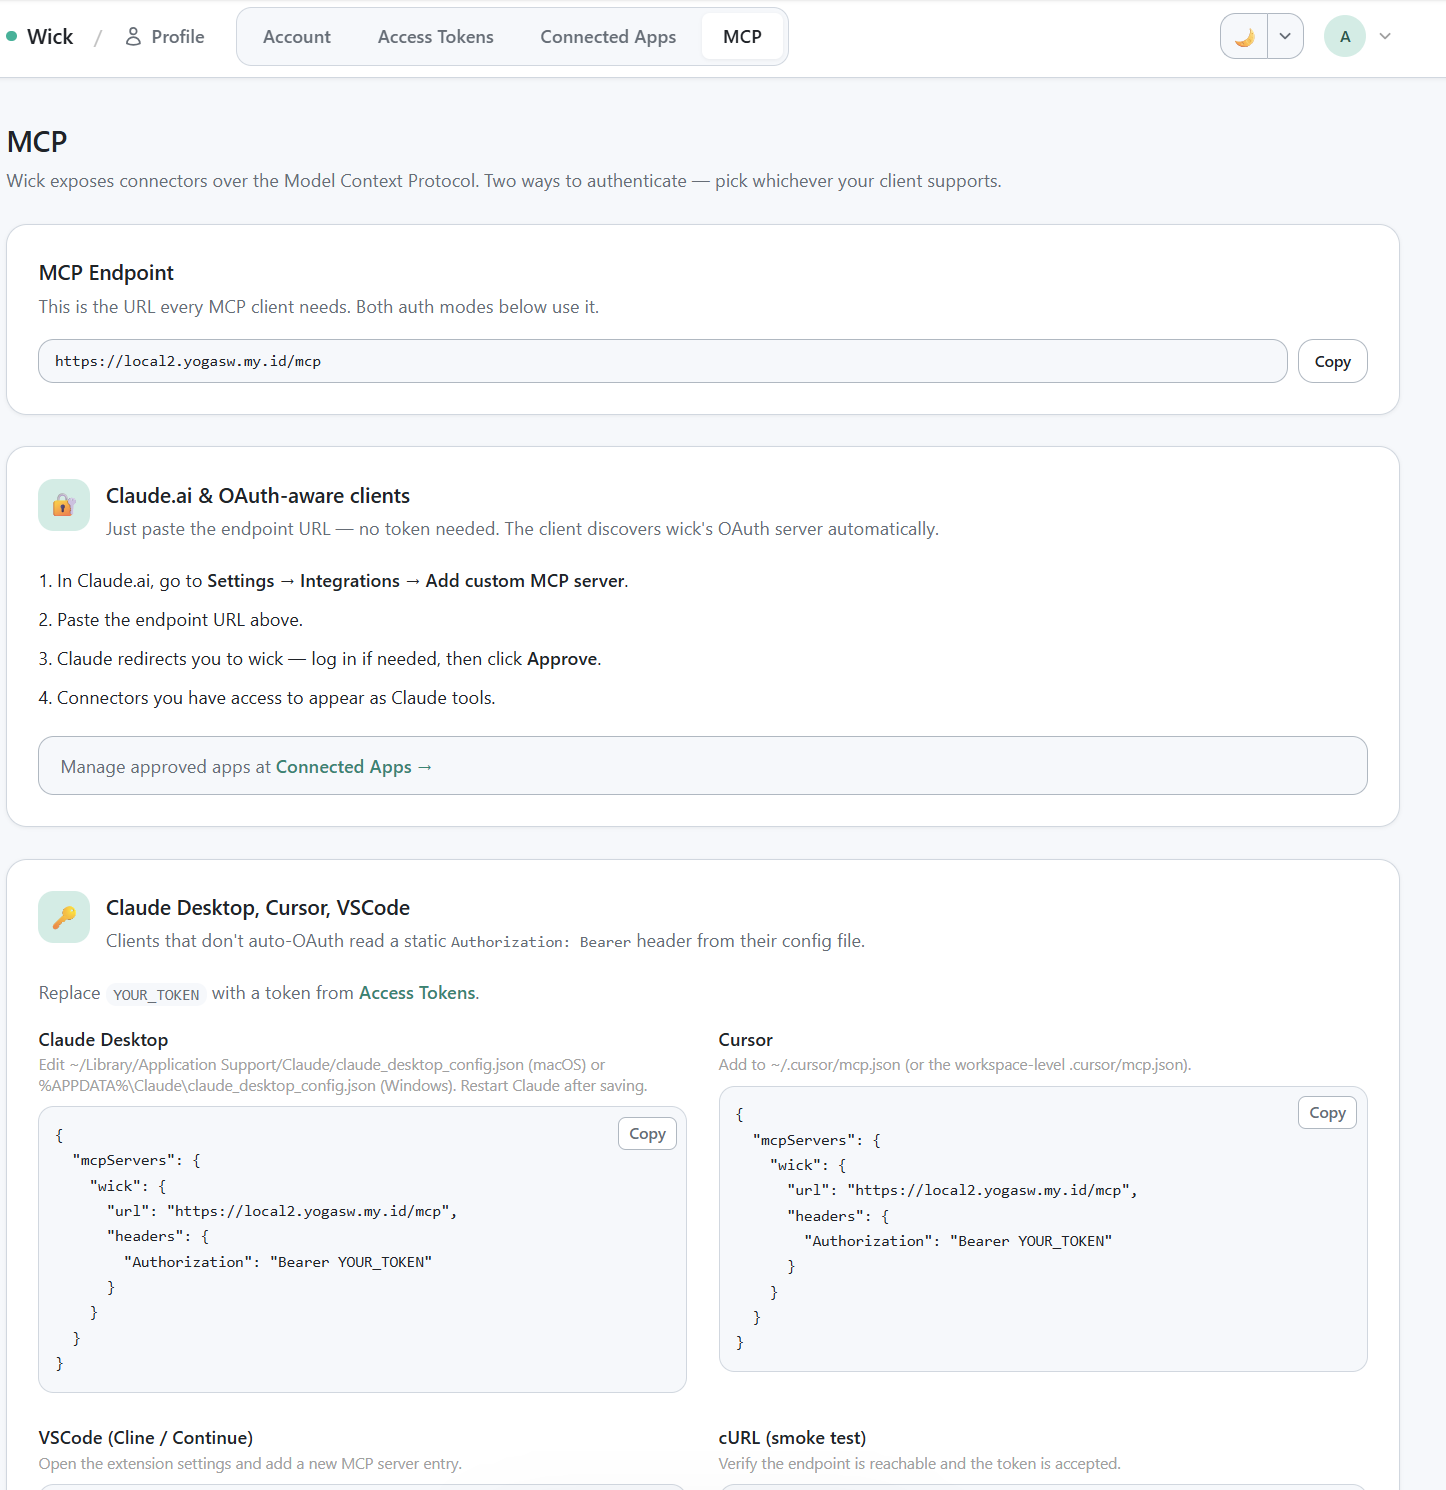The image size is (1446, 1490).
Task: Click step 3 mentioning Approve
Action: (320, 659)
